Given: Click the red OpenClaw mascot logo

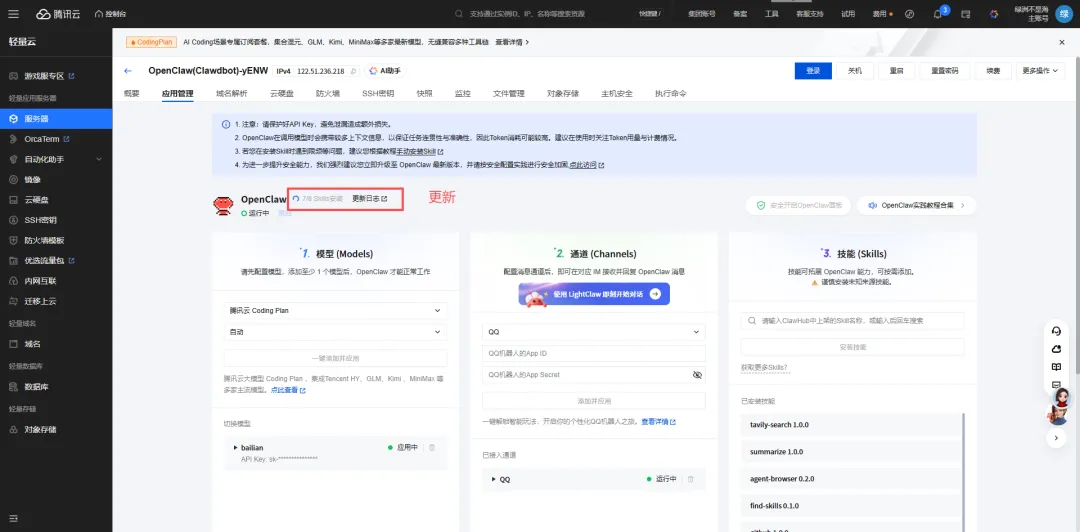Looking at the screenshot, I should coord(222,205).
